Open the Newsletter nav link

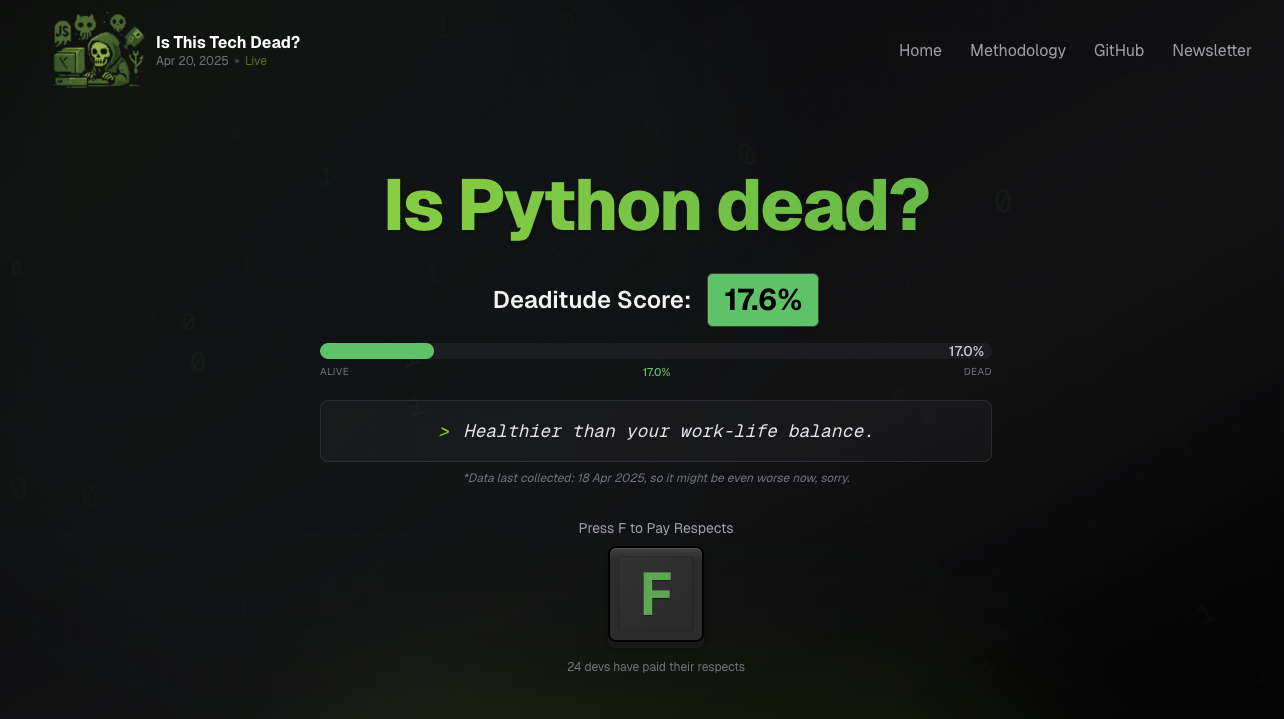(x=1212, y=50)
